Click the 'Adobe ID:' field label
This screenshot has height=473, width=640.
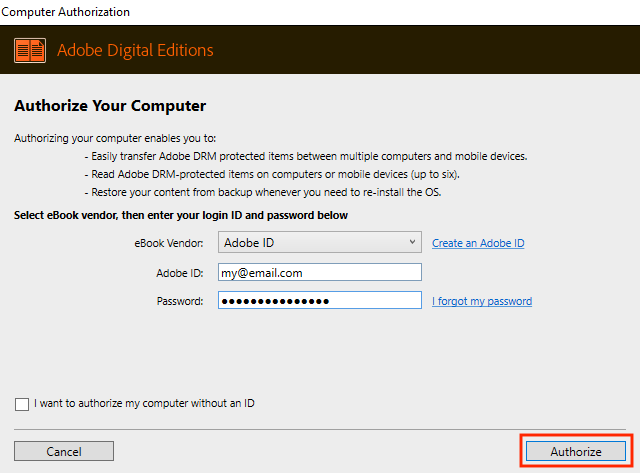(x=180, y=272)
